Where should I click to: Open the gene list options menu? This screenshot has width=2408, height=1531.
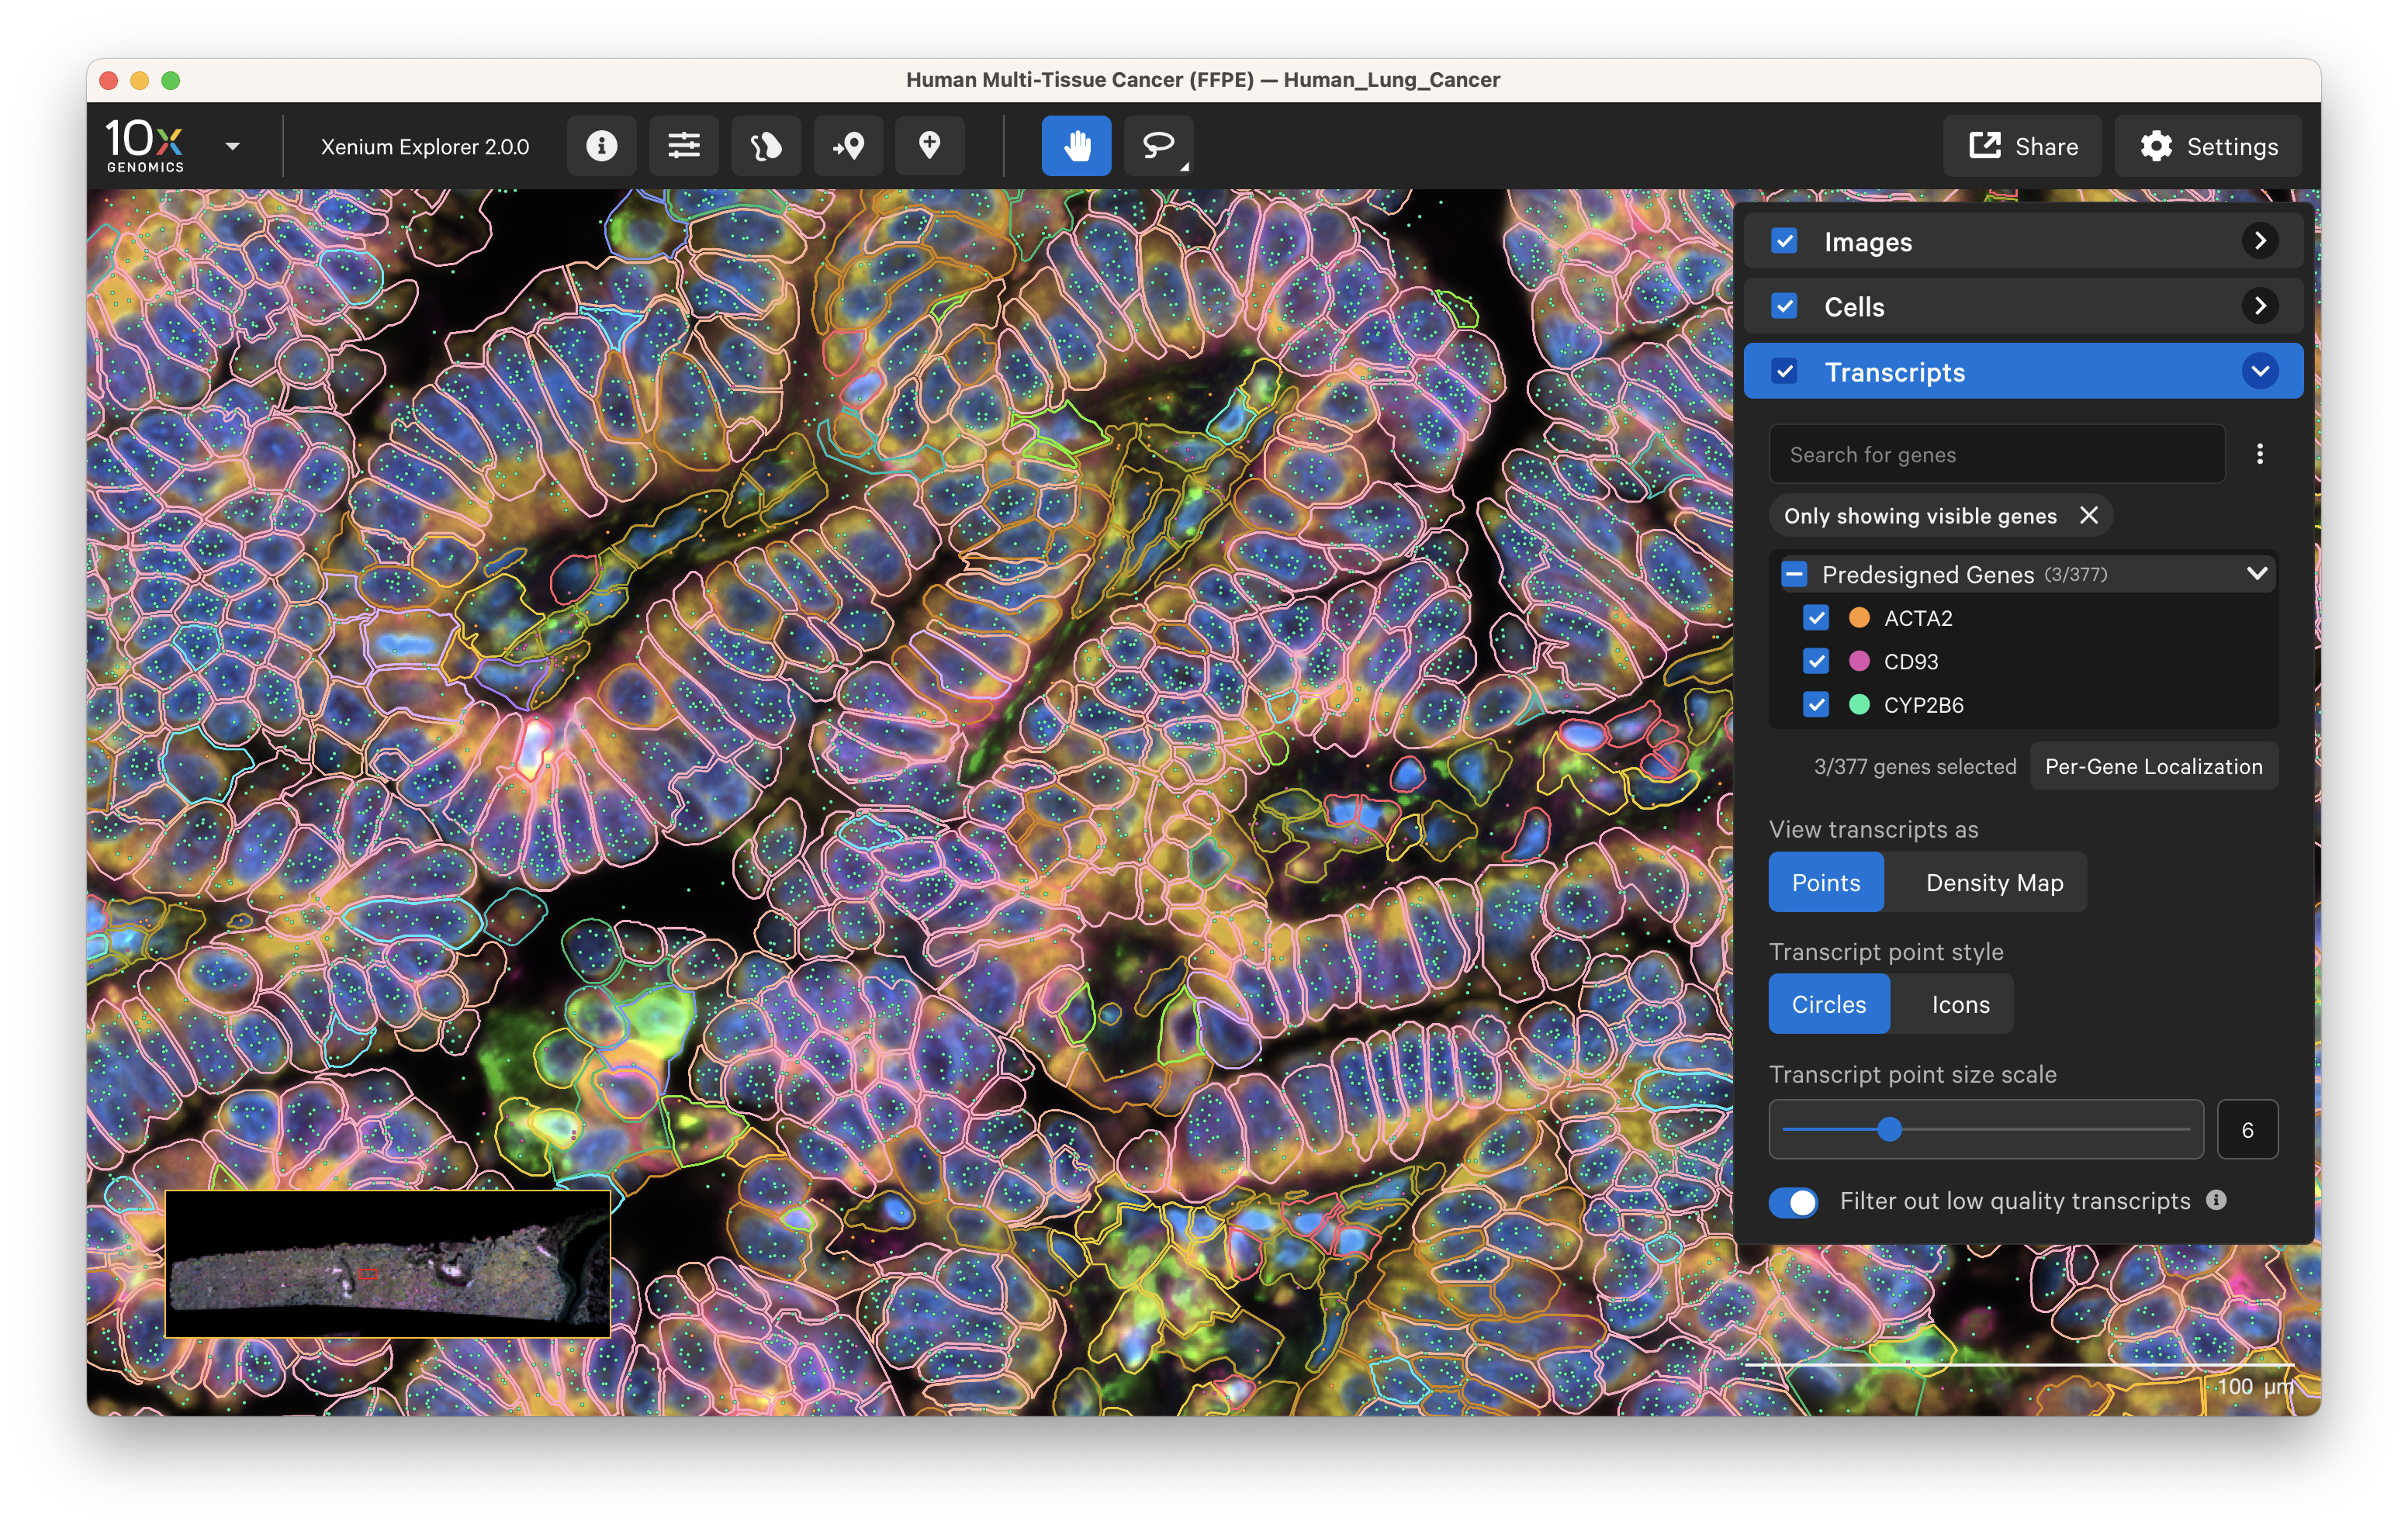tap(2260, 454)
